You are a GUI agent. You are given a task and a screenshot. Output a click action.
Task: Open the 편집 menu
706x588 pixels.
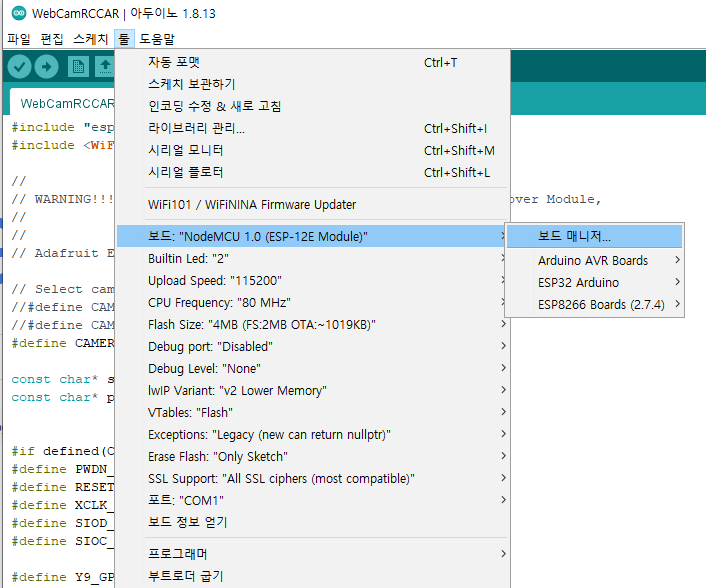click(x=52, y=39)
